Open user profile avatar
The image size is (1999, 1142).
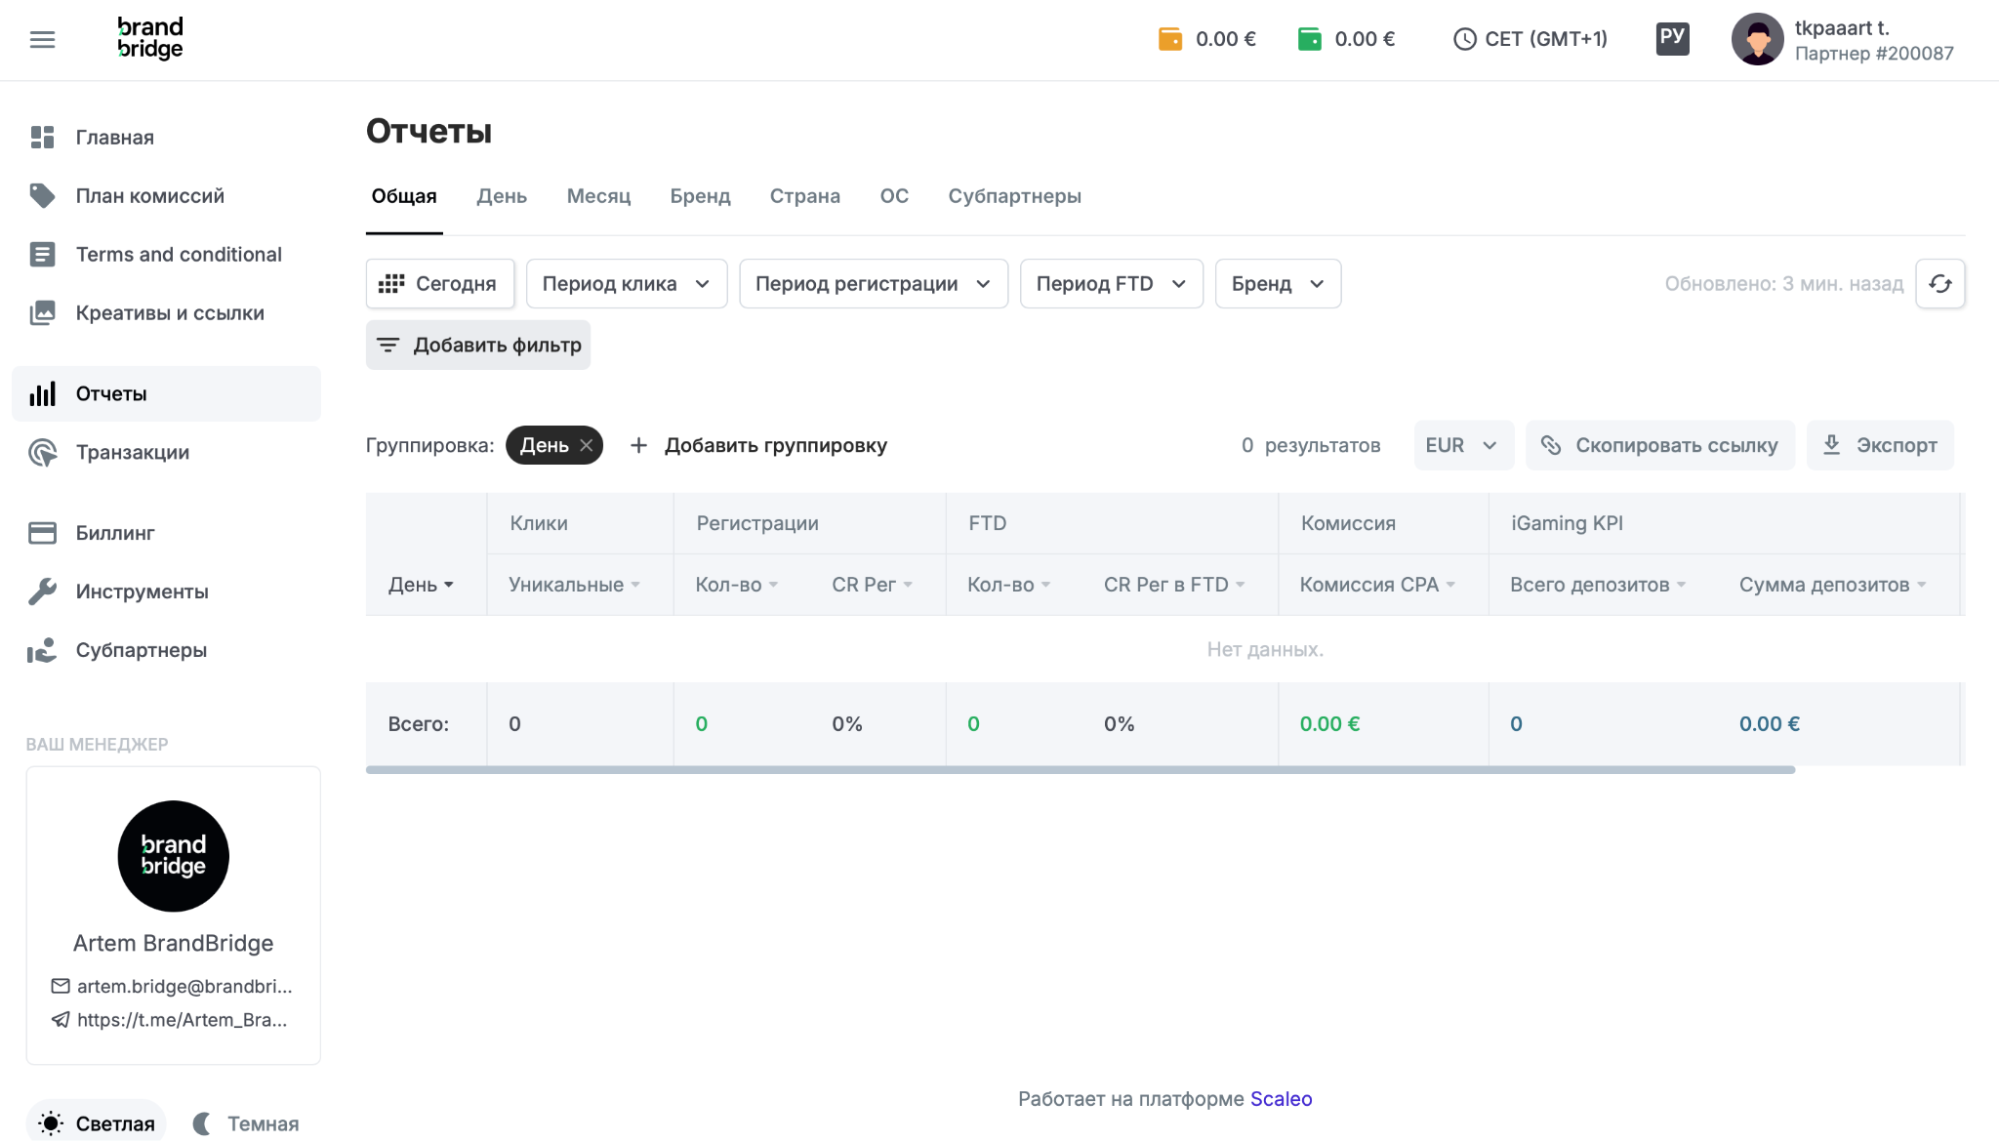click(1757, 39)
